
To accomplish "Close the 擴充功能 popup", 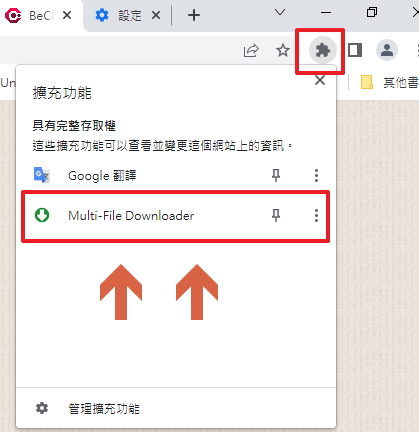I will [320, 80].
